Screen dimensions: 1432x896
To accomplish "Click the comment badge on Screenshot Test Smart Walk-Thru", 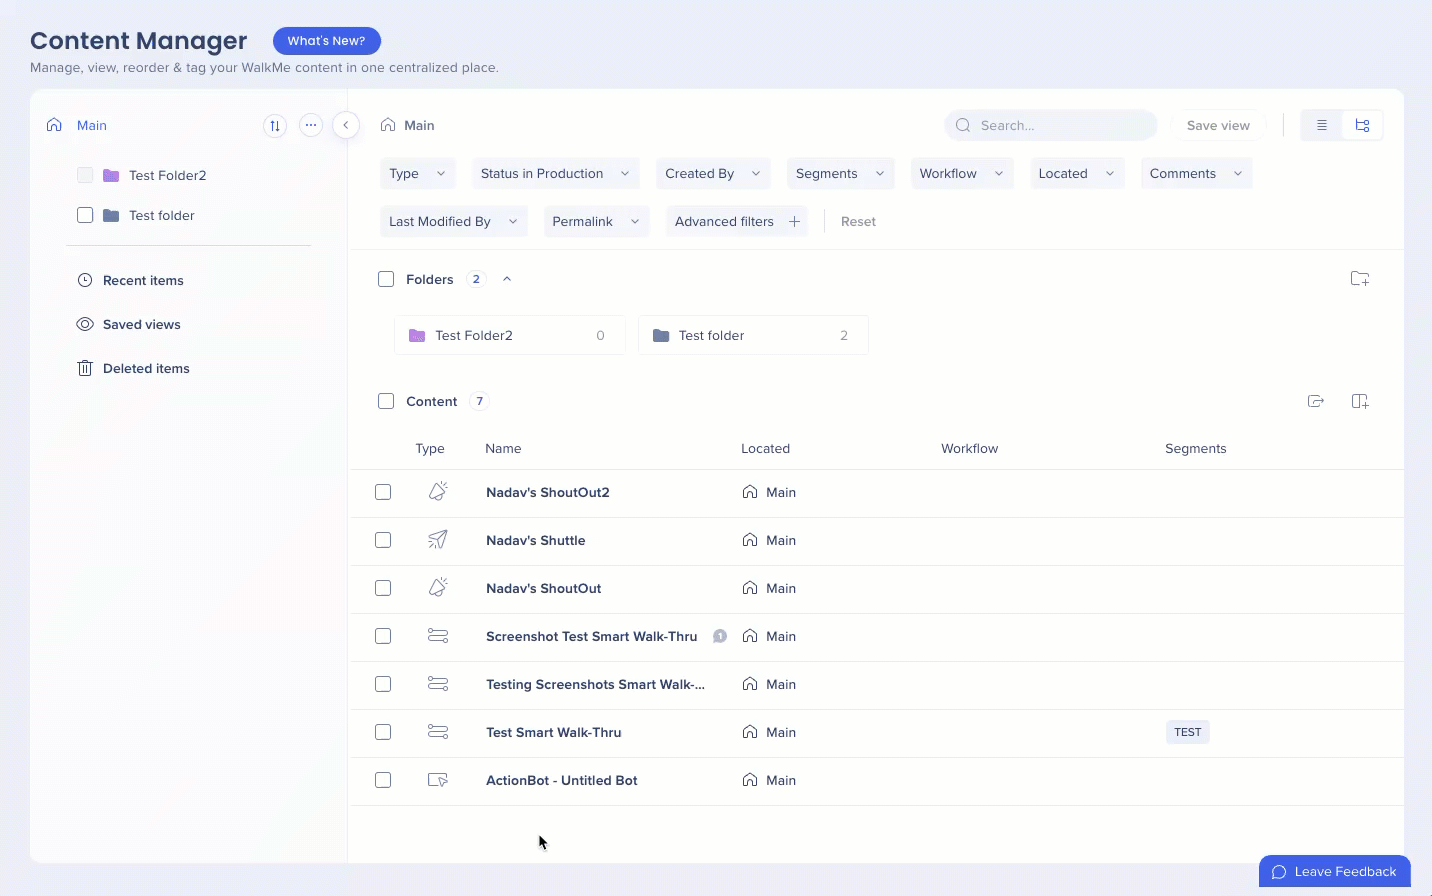I will point(719,636).
